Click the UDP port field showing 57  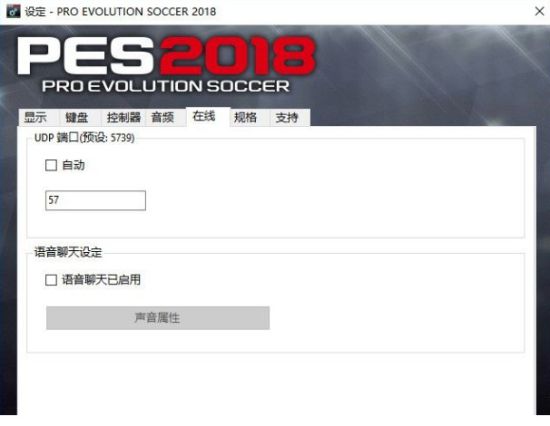click(x=95, y=200)
